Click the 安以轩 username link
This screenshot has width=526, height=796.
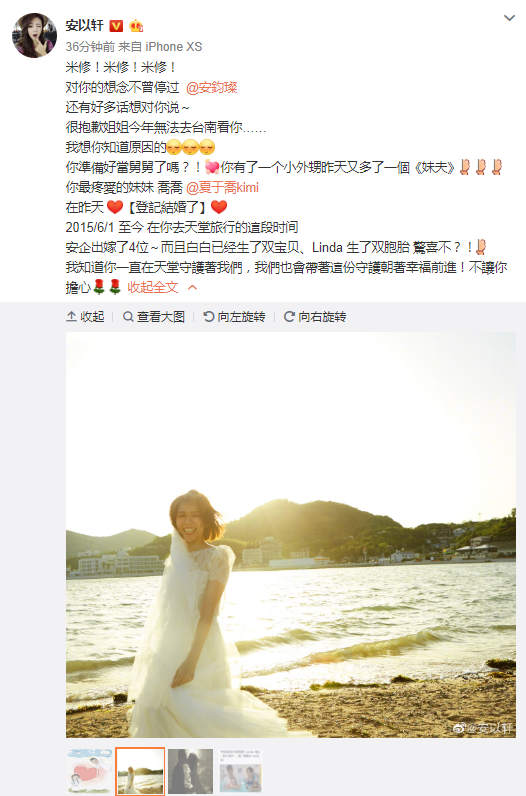84,25
